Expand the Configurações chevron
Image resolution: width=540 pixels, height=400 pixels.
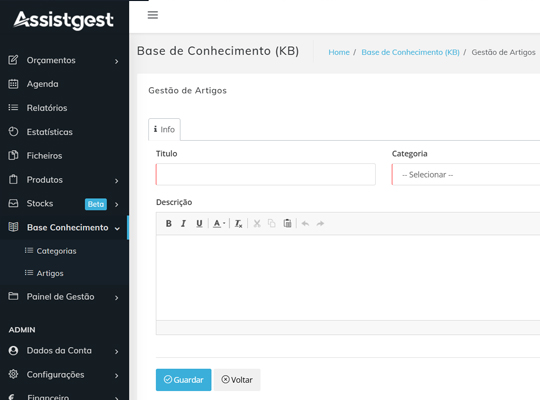[116, 376]
